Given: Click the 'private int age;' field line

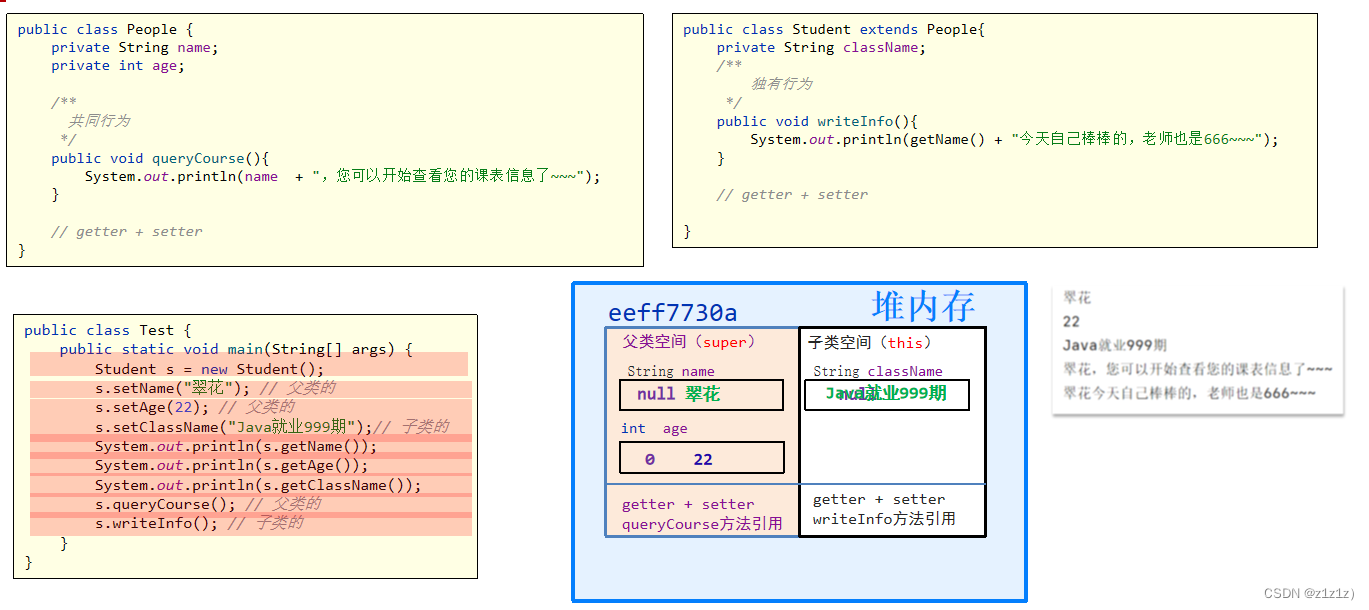Looking at the screenshot, I should 118,65.
